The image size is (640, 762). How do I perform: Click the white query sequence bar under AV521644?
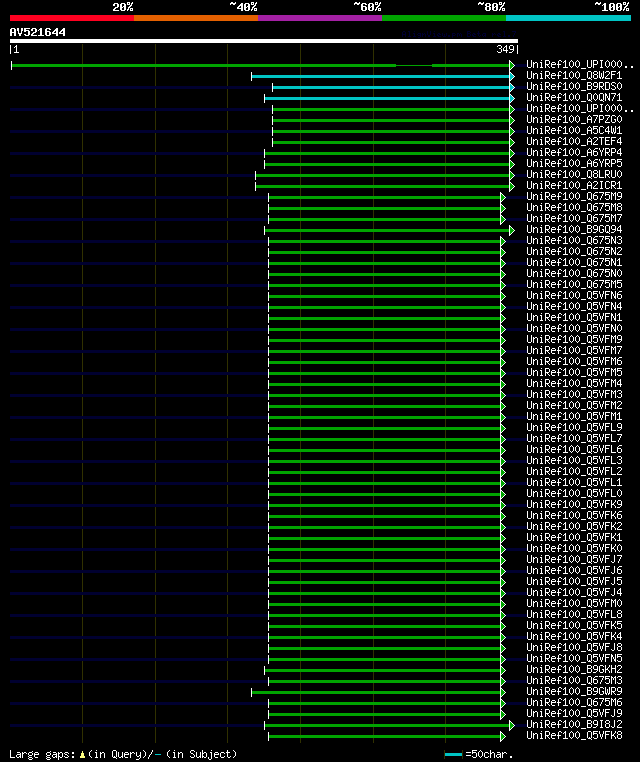tap(264, 41)
